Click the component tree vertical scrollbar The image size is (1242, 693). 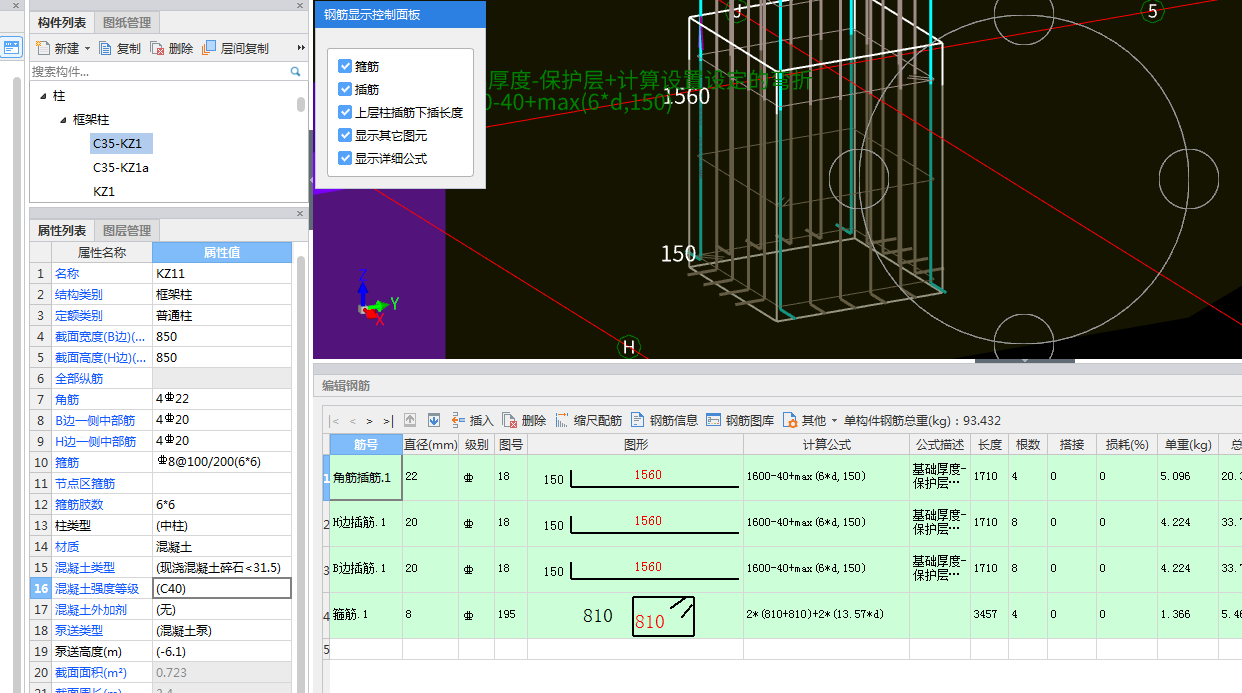tap(301, 104)
